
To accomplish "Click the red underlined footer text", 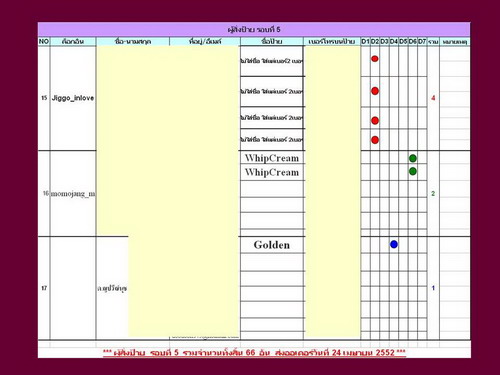I will pyautogui.click(x=254, y=353).
